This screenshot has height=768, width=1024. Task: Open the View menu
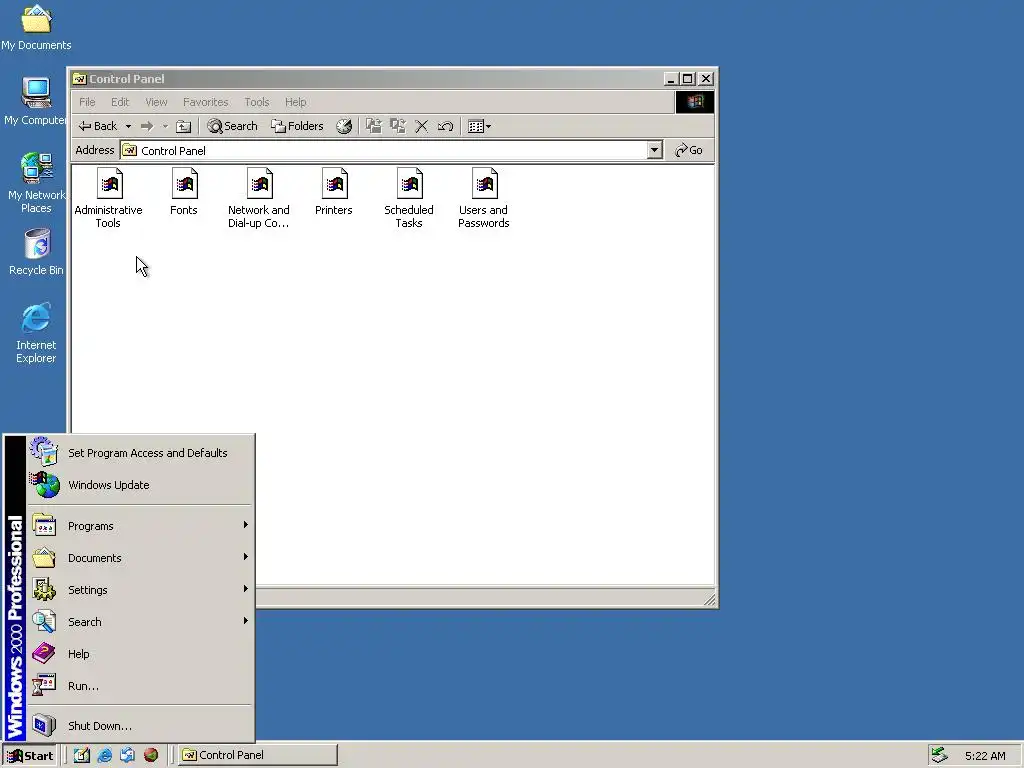coord(156,102)
